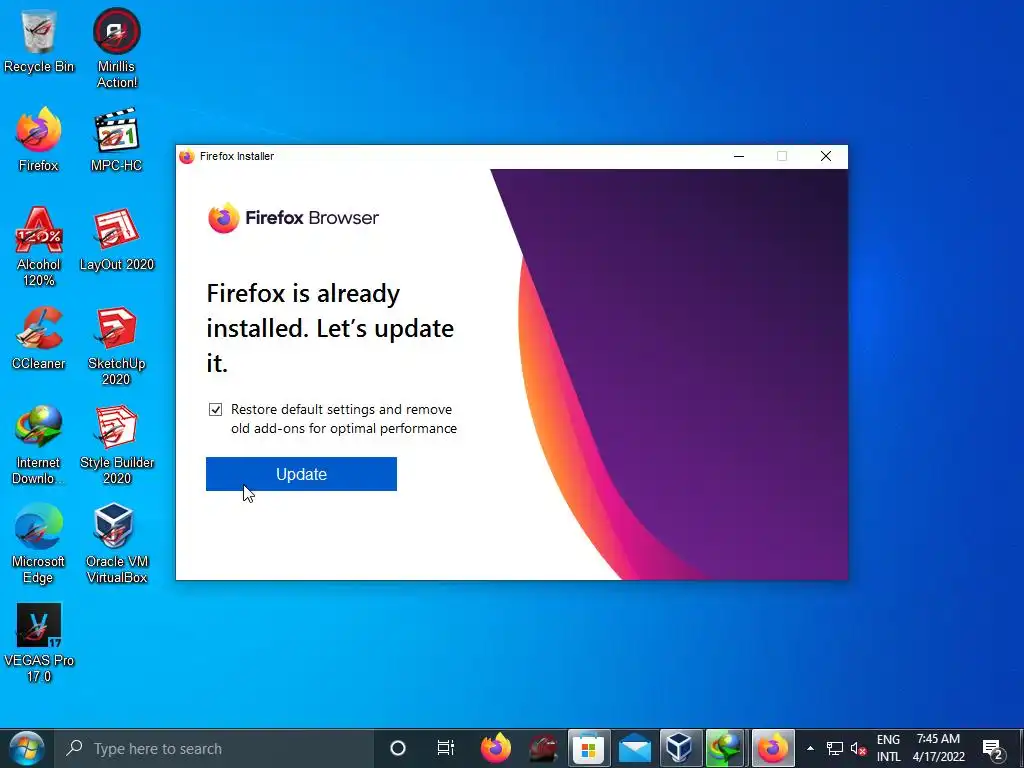Open Mirillis Action! desktop icon

[116, 46]
